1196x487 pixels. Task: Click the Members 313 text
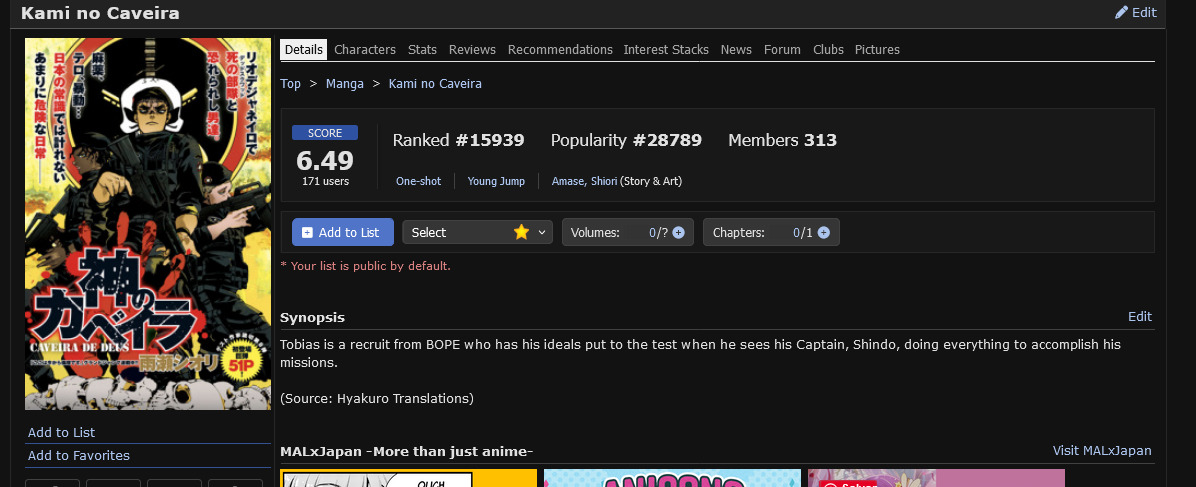point(783,140)
